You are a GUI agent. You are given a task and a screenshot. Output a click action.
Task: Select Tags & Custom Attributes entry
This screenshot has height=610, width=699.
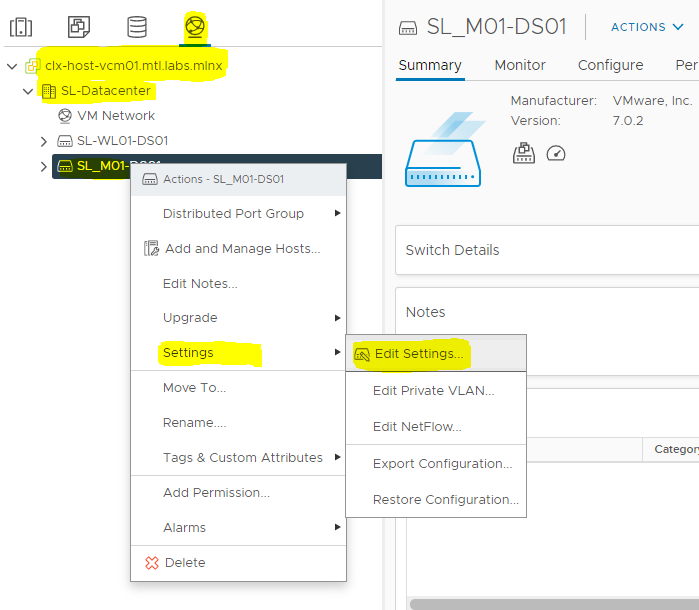pyautogui.click(x=238, y=458)
